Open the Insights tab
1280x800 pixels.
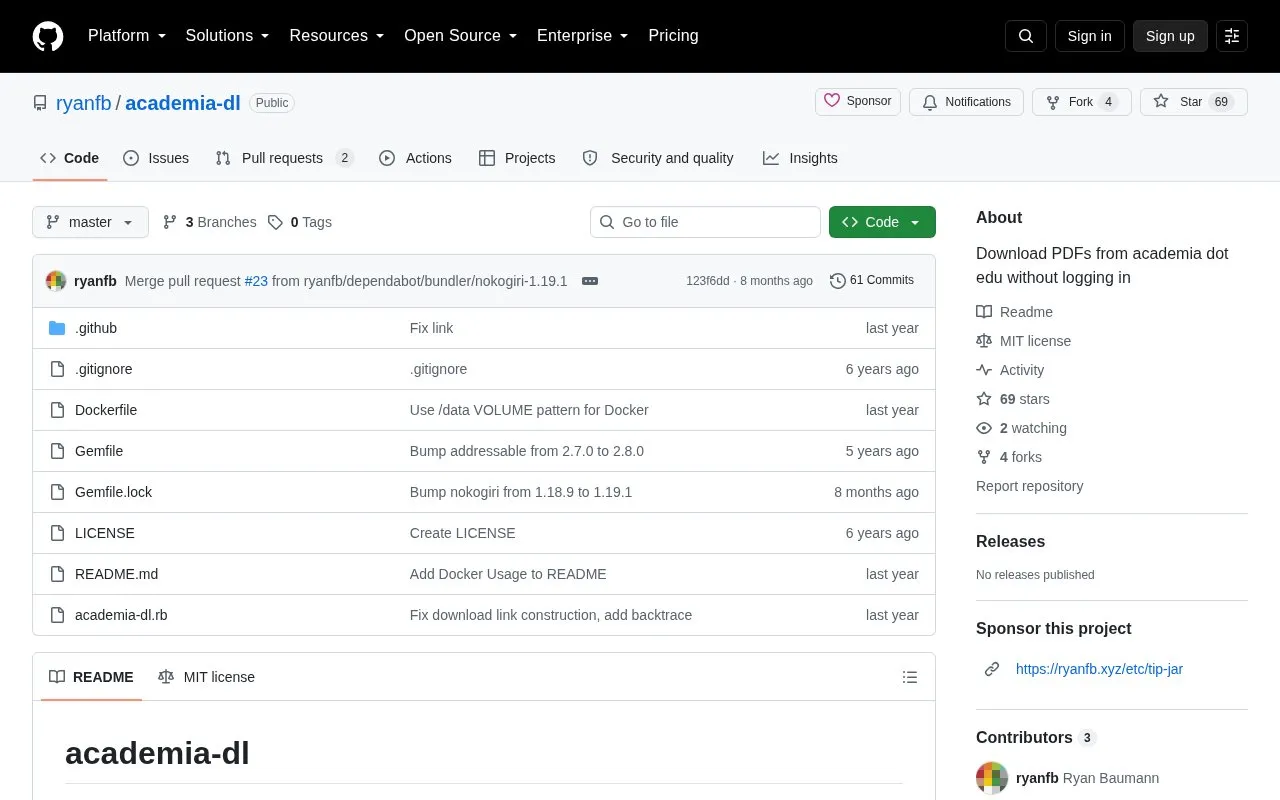pyautogui.click(x=800, y=158)
